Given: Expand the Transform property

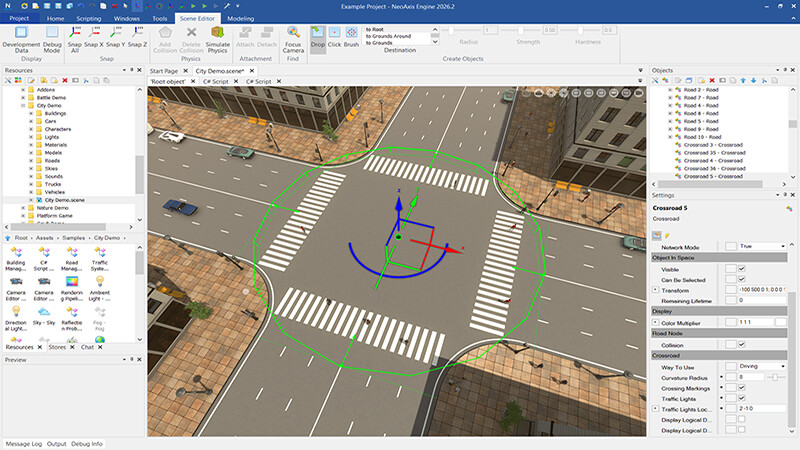Looking at the screenshot, I should (x=655, y=290).
